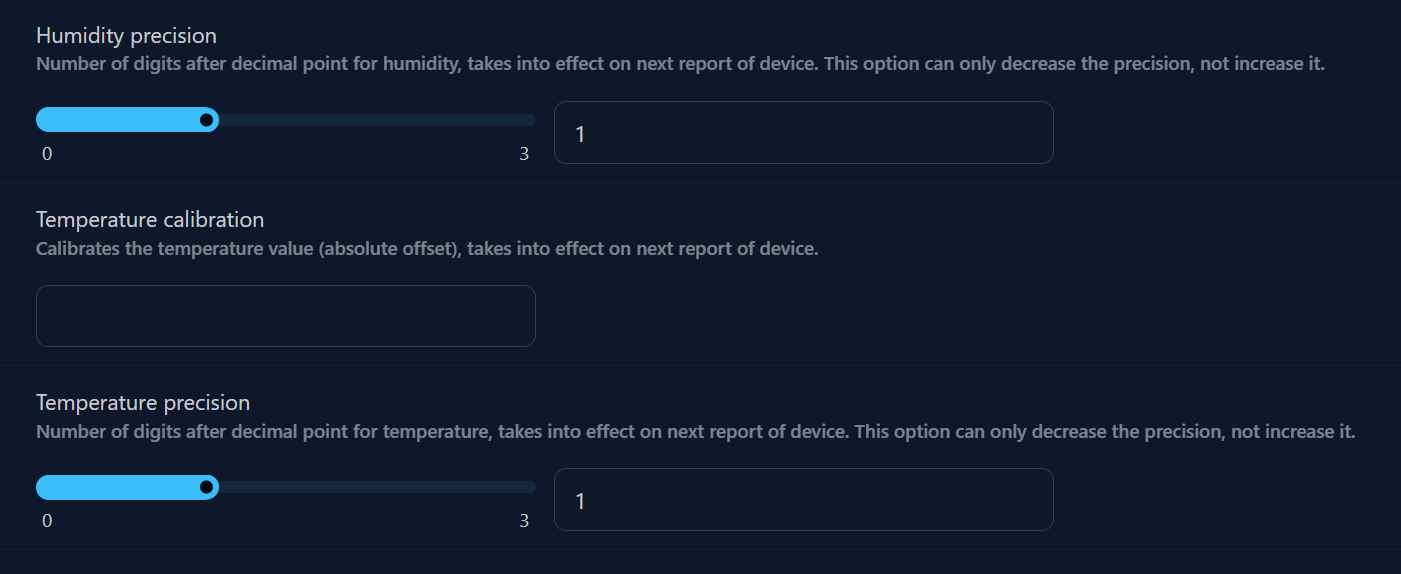This screenshot has height=574, width=1401.
Task: Click the Temperature precision heading
Action: (143, 403)
